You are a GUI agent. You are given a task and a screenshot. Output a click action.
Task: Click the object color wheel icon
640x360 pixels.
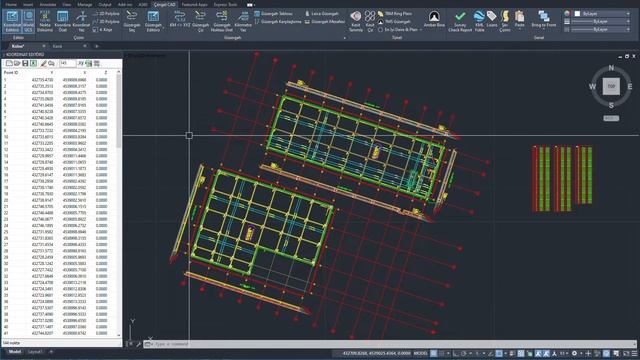click(567, 13)
